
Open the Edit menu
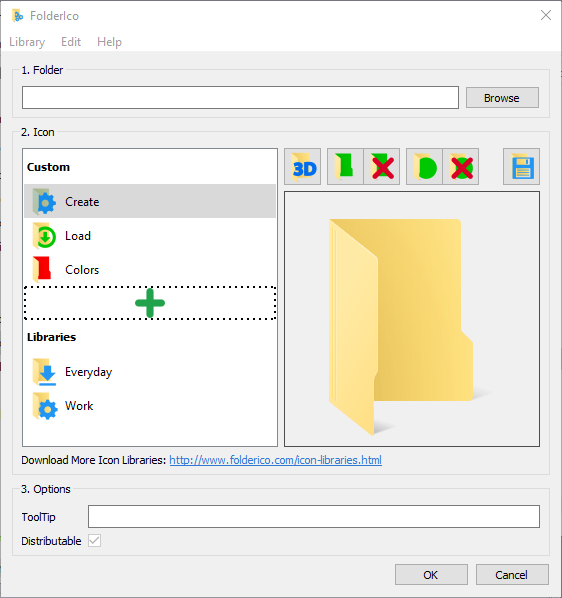[71, 42]
